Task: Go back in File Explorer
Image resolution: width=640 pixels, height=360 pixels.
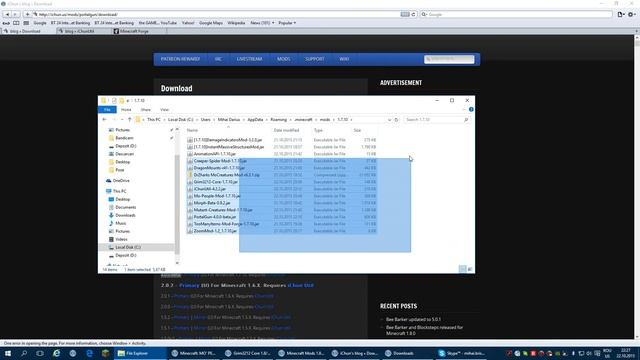Action: [104, 120]
